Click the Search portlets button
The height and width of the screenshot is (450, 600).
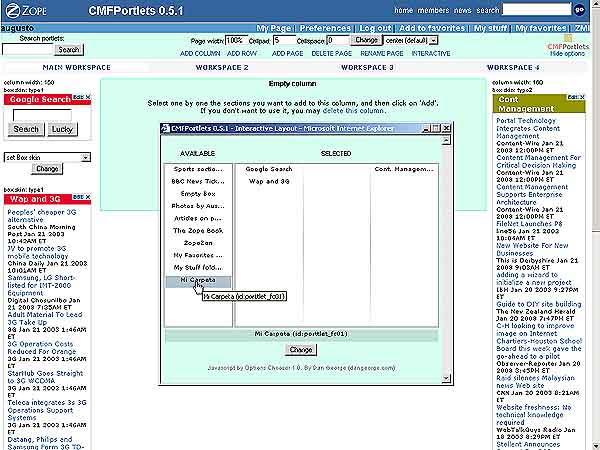click(x=69, y=50)
